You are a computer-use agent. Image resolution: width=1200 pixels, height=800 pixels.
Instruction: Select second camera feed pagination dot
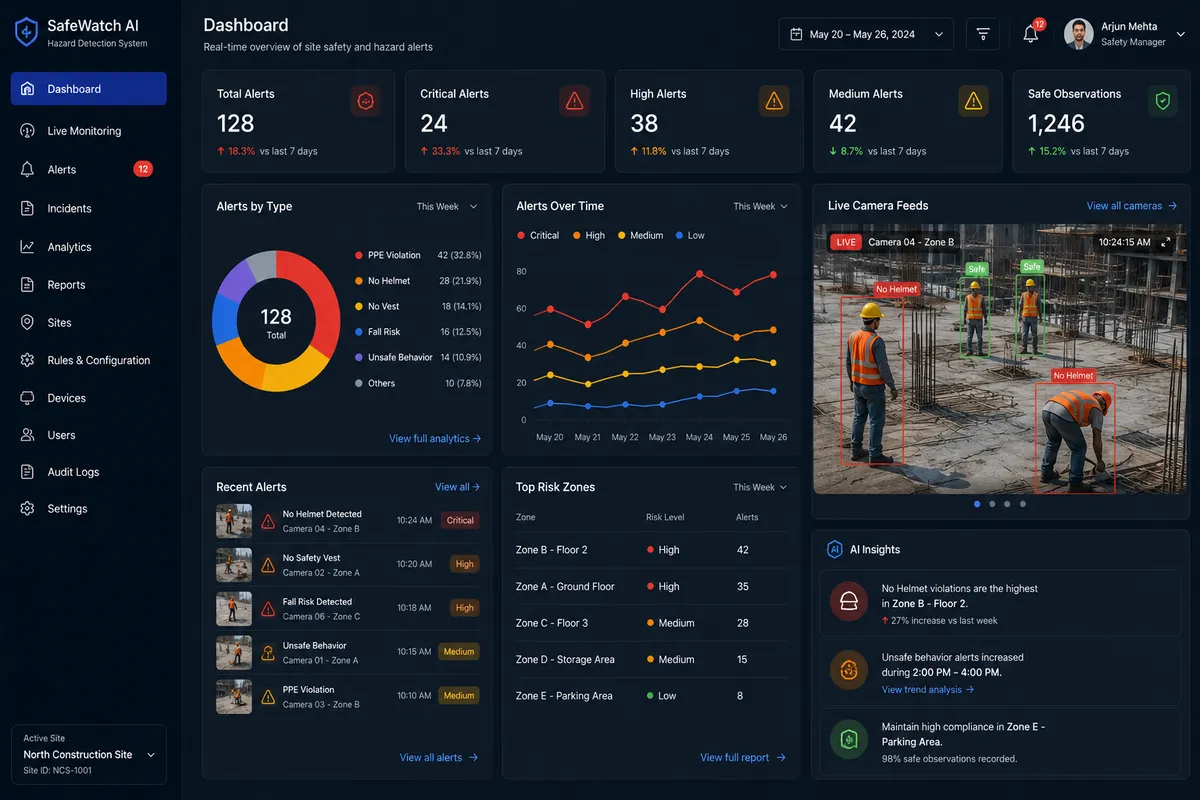tap(992, 504)
